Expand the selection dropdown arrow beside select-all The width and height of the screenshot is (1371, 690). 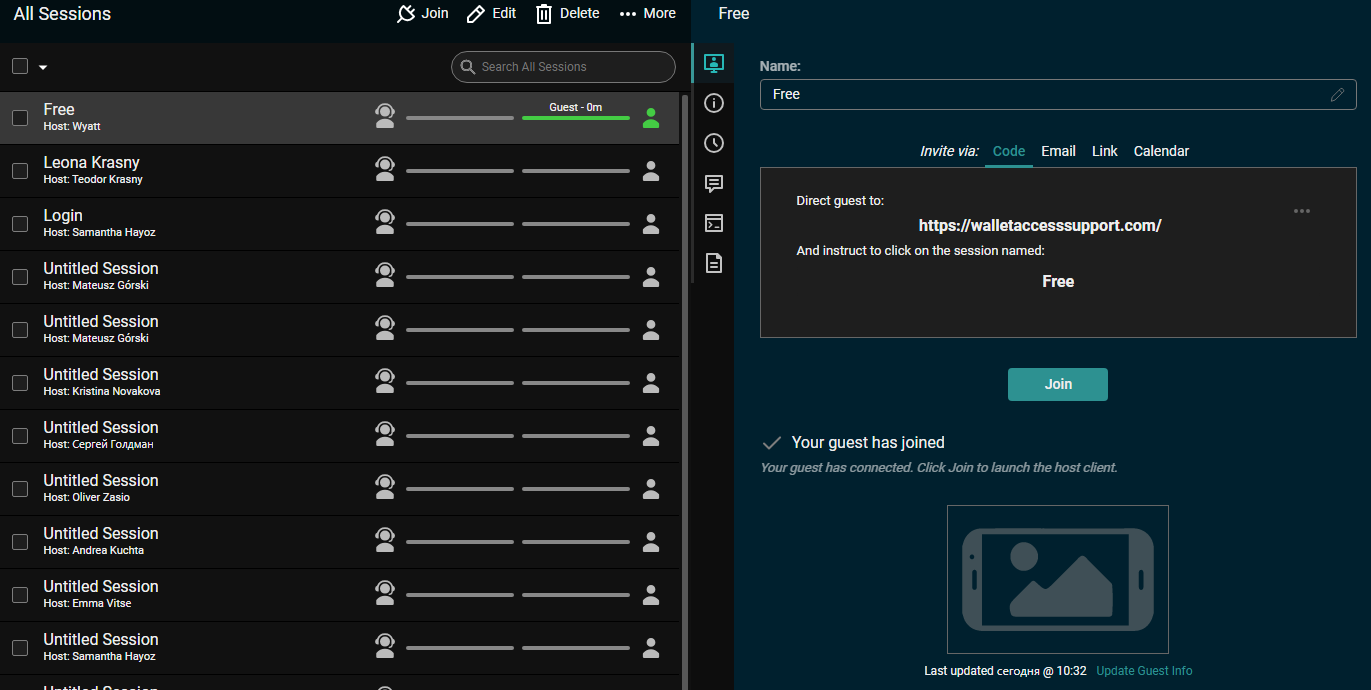(43, 67)
